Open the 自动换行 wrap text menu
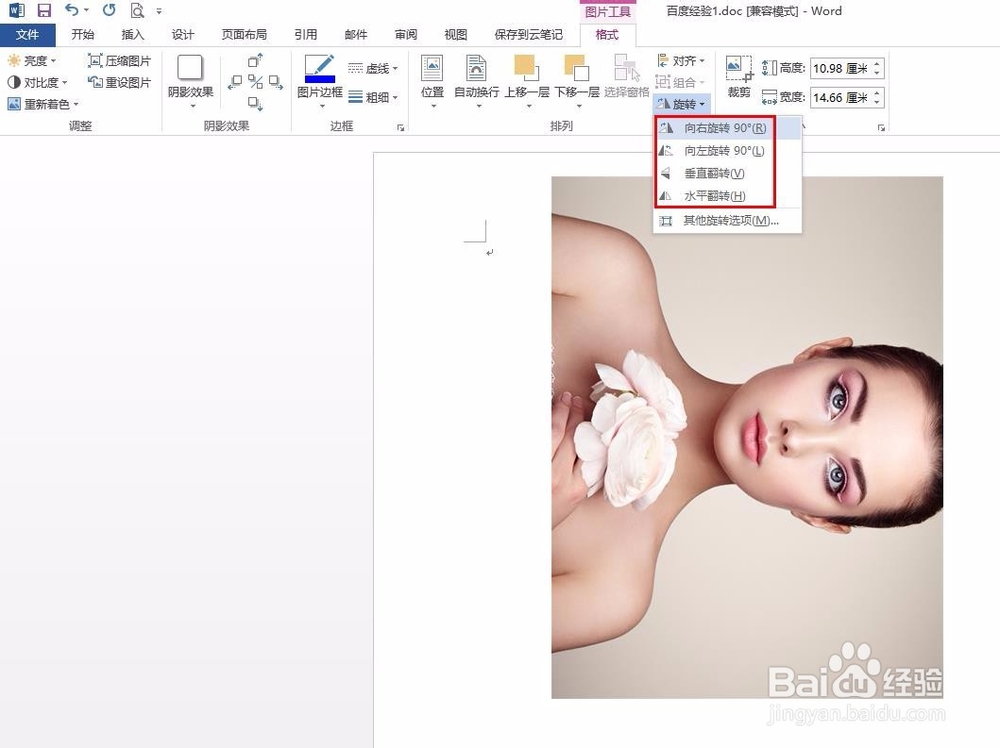 476,81
